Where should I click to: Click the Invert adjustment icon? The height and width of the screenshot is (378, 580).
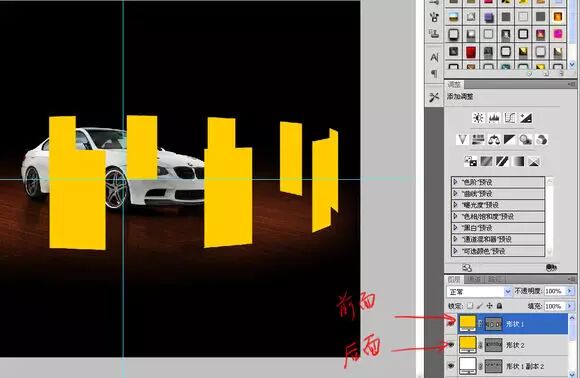470,161
